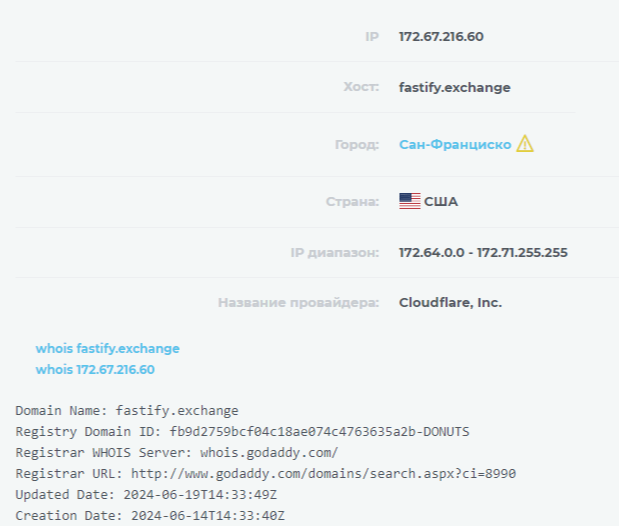Click the Город field label
This screenshot has width=619, height=526.
(357, 145)
